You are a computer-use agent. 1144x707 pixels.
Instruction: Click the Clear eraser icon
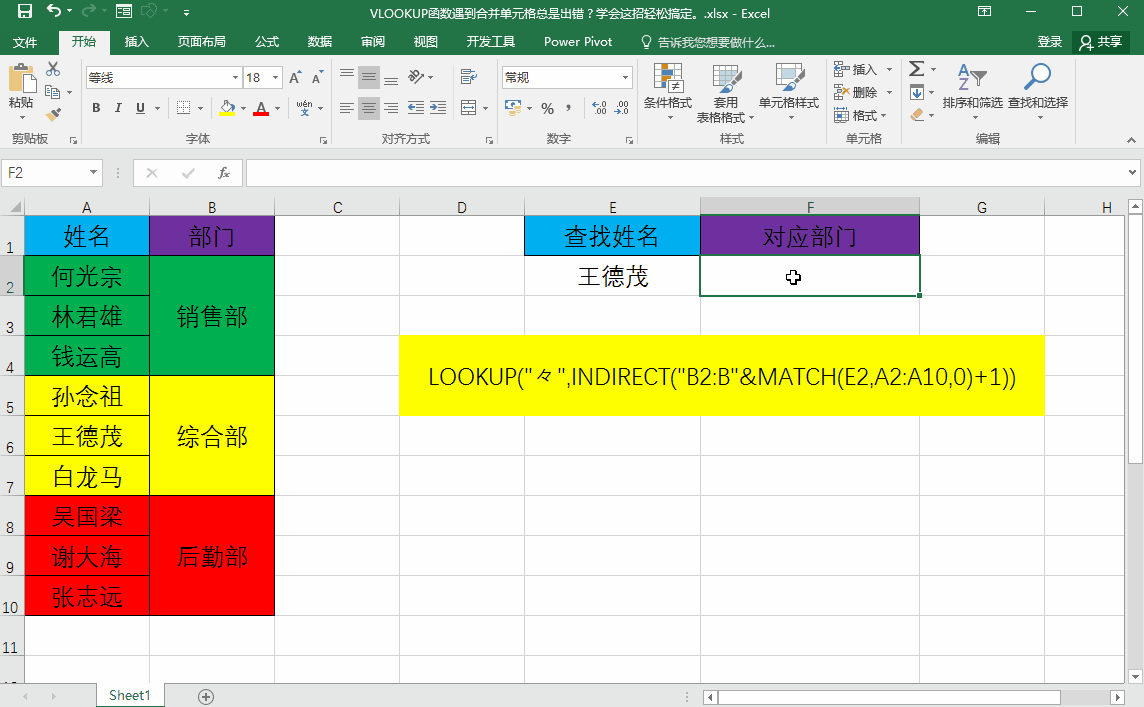(x=918, y=115)
